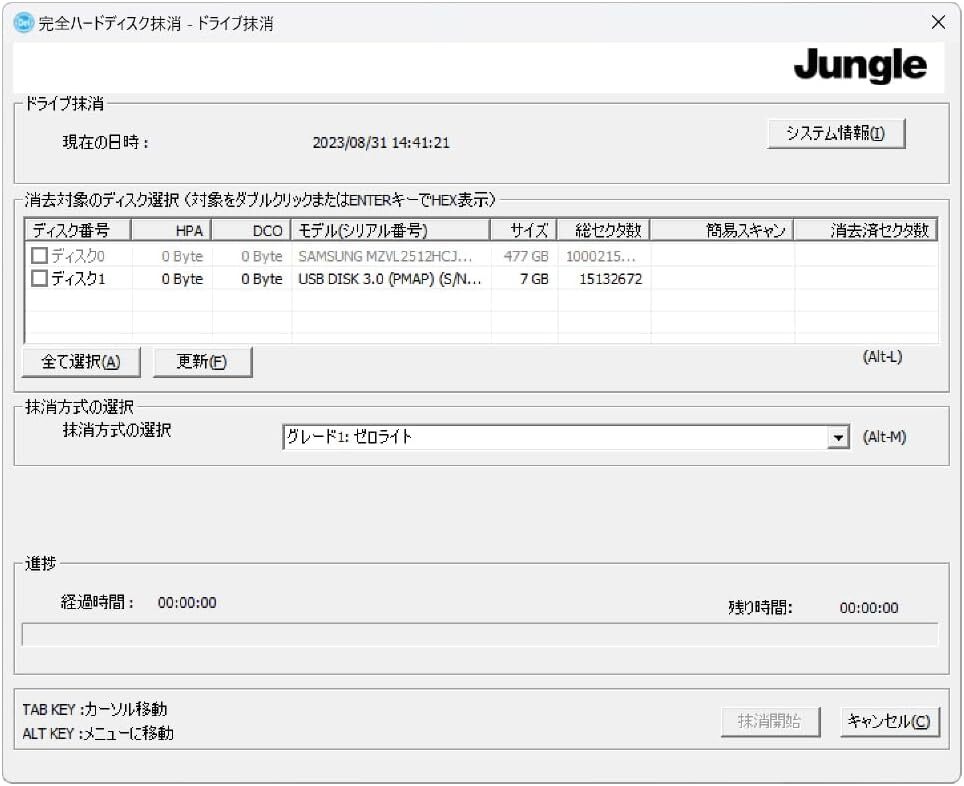
Task: Click the 抹消開始 button
Action: (x=770, y=722)
